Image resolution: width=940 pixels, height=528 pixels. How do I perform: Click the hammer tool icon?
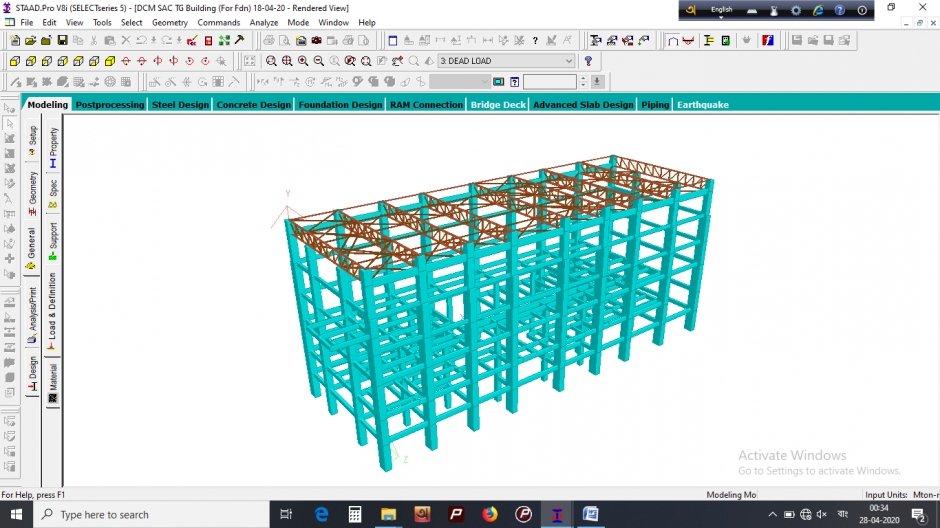[x=240, y=41]
